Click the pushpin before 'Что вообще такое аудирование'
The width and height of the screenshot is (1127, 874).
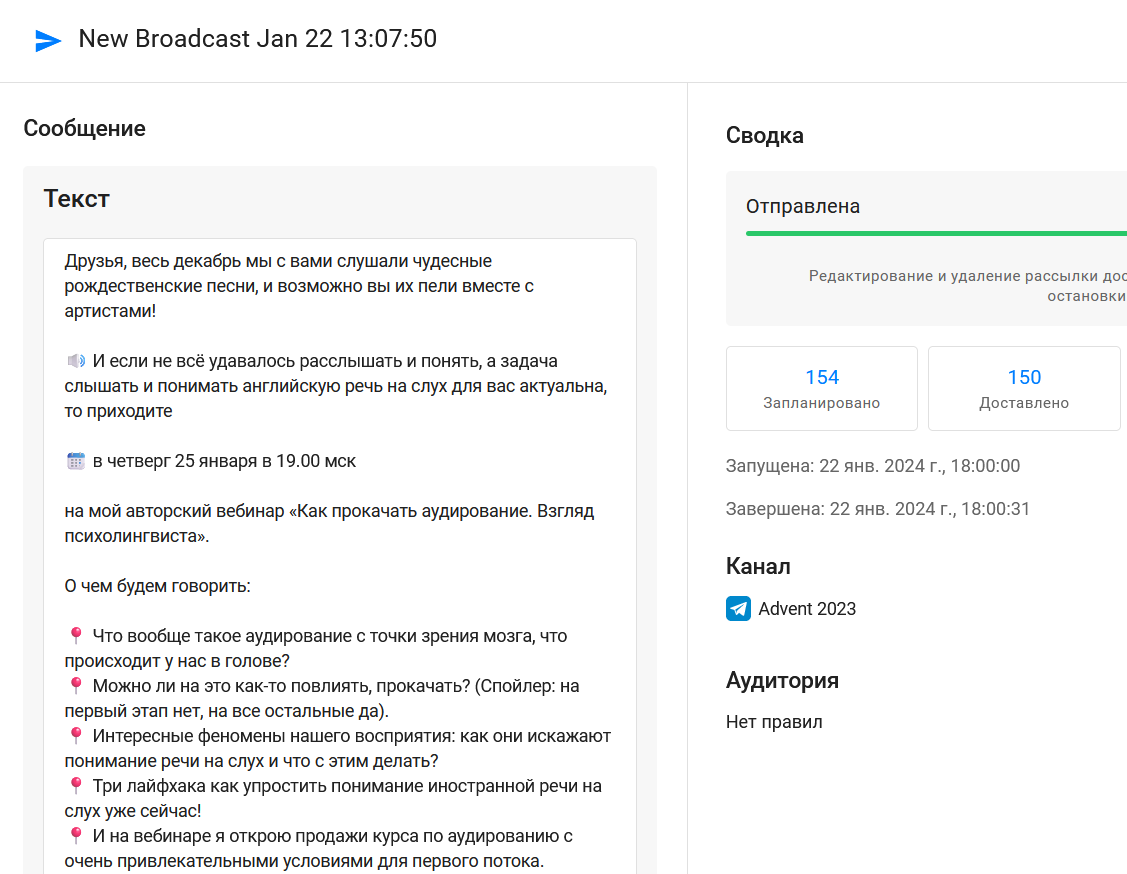76,636
